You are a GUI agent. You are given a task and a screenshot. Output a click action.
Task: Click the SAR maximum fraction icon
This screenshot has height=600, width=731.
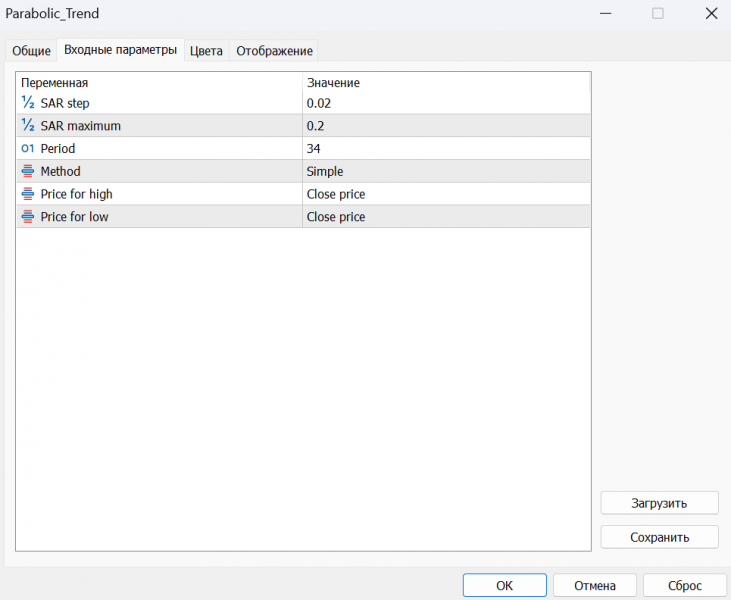point(27,126)
